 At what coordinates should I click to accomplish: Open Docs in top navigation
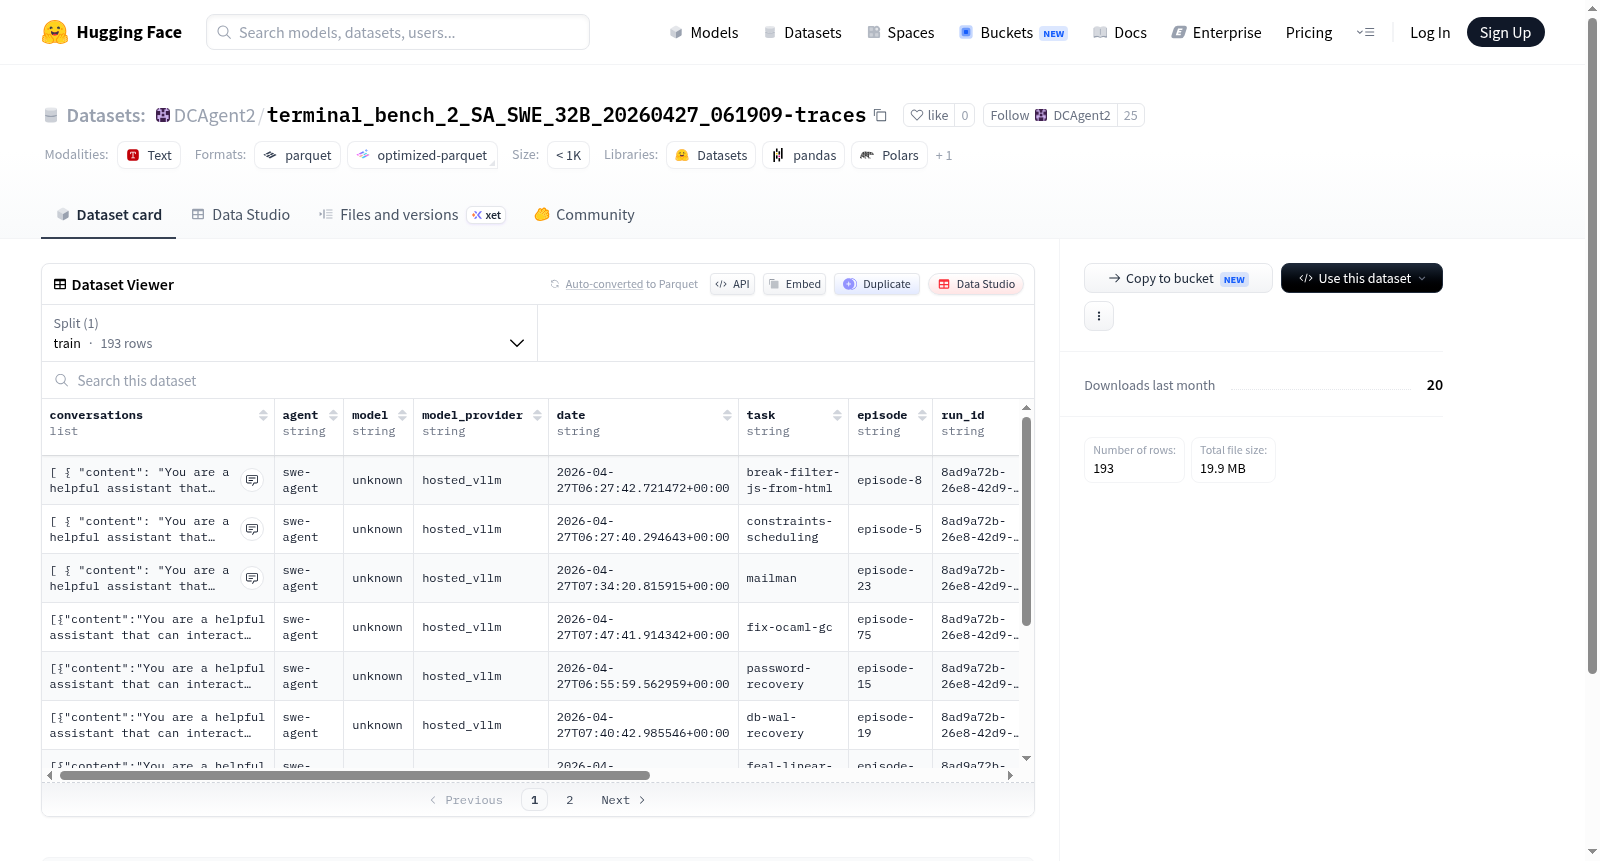tap(1120, 32)
